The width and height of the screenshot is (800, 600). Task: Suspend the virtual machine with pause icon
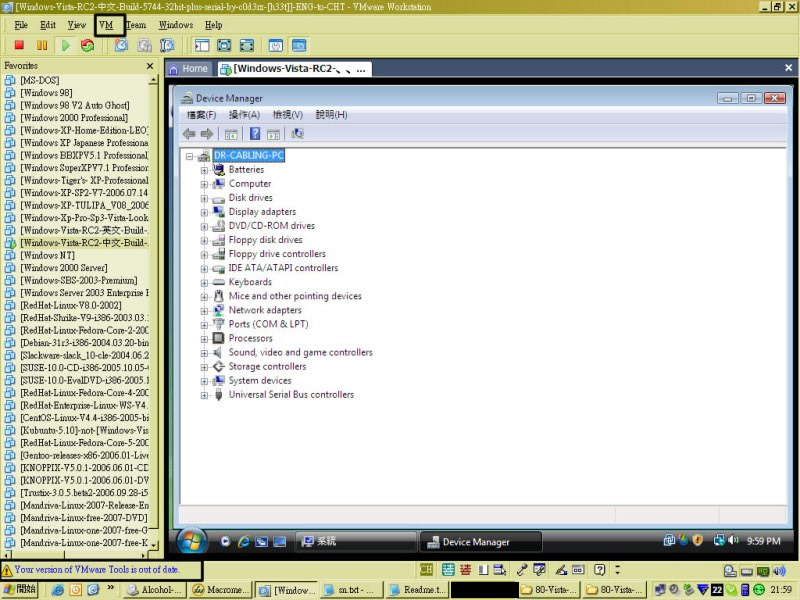click(42, 45)
